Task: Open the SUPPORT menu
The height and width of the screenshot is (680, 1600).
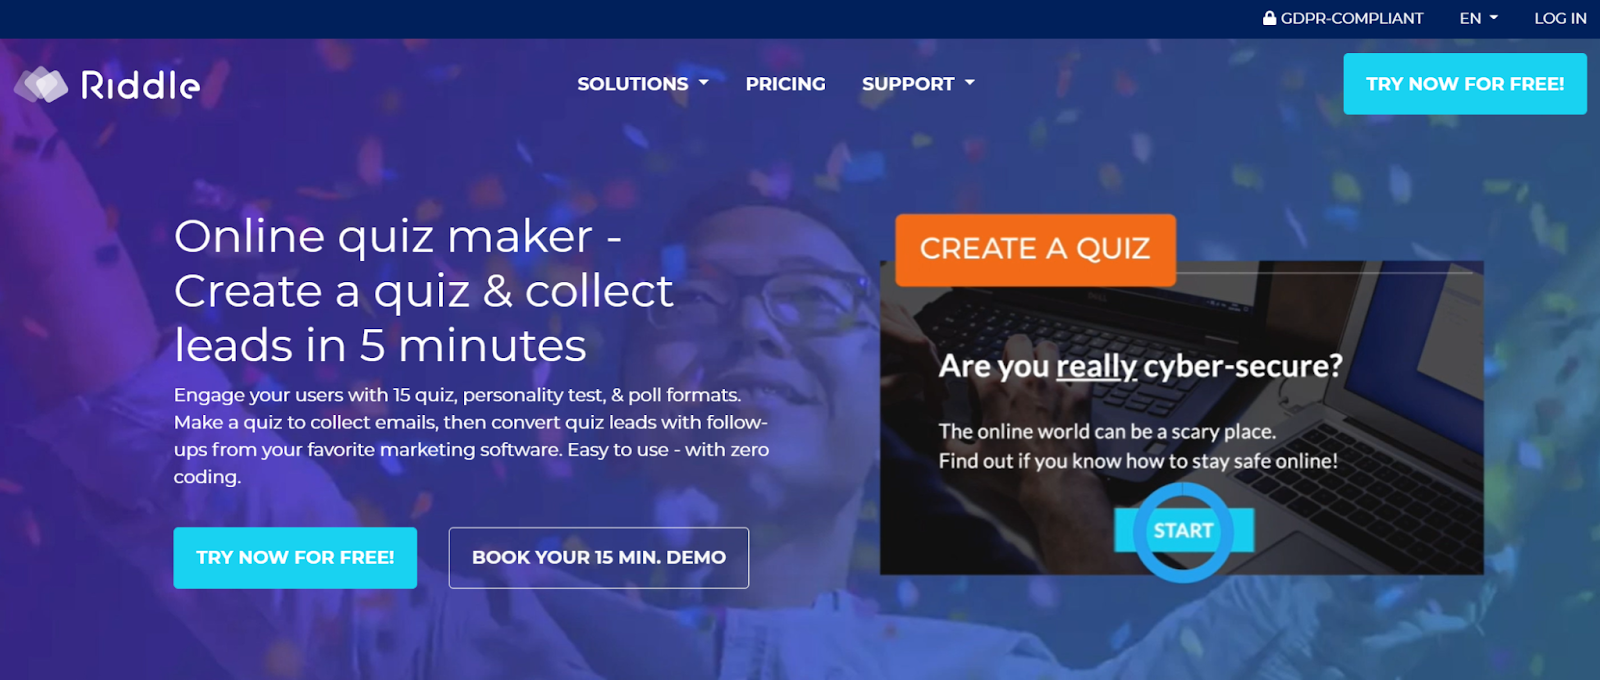Action: [918, 84]
